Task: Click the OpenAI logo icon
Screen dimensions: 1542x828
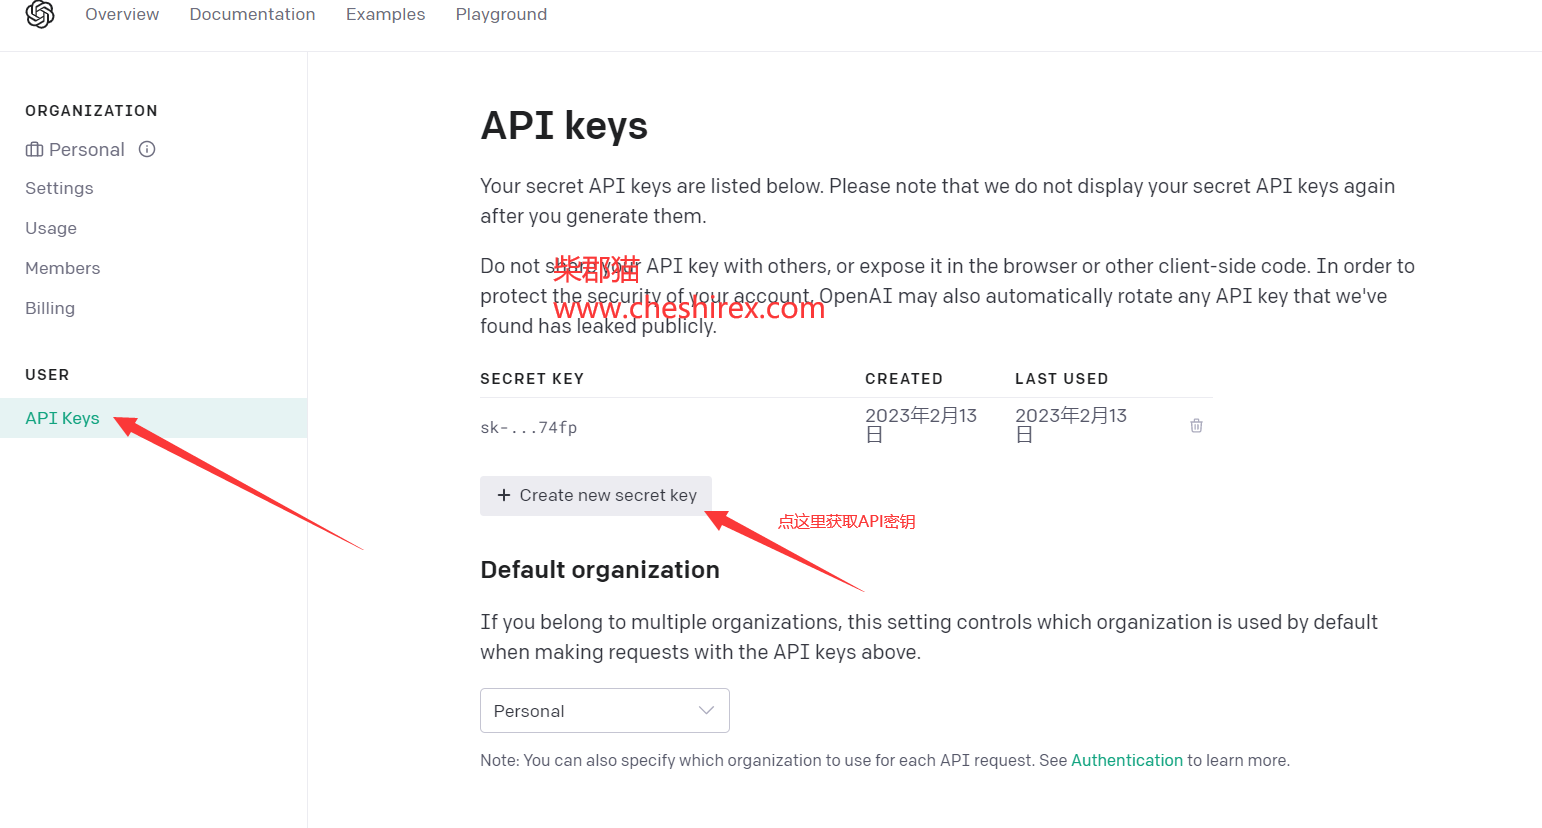Action: 40,14
